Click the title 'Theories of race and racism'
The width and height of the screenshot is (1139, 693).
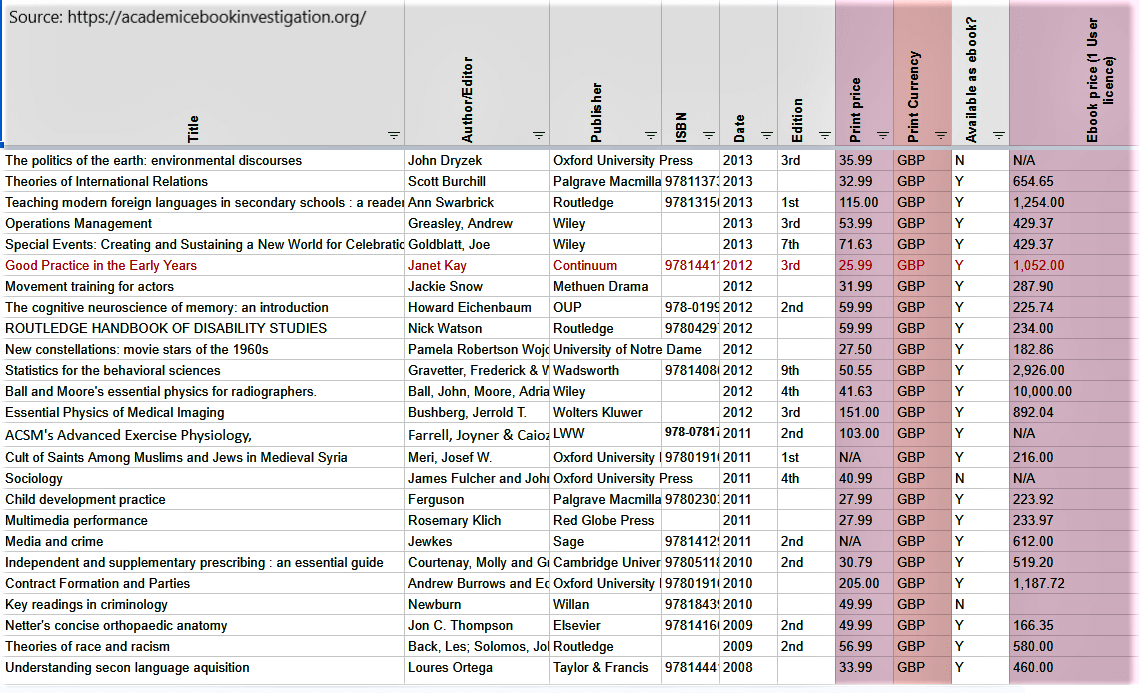pyautogui.click(x=87, y=647)
